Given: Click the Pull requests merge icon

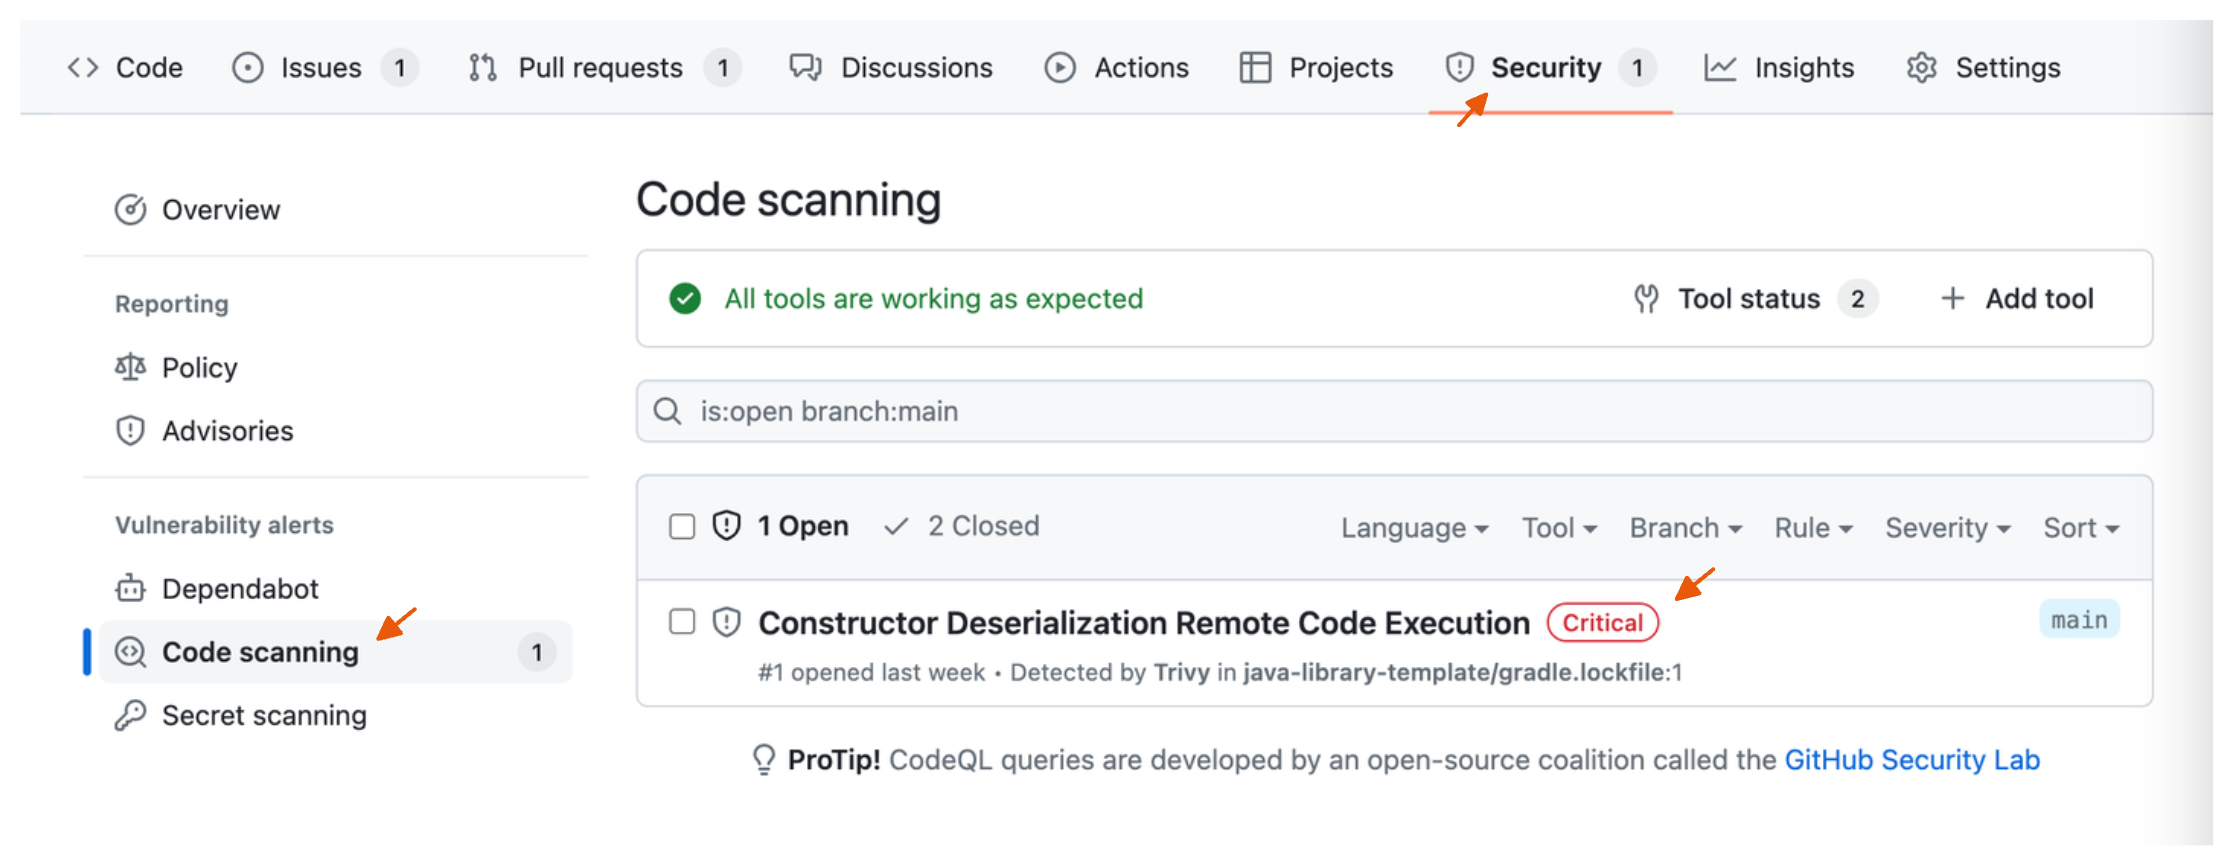Looking at the screenshot, I should click(x=483, y=68).
